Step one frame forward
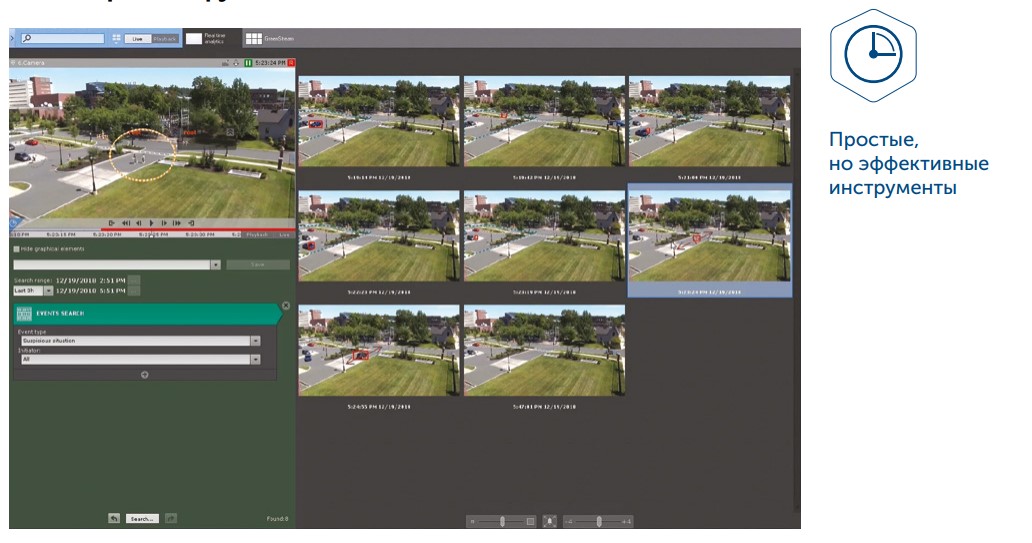 point(164,223)
